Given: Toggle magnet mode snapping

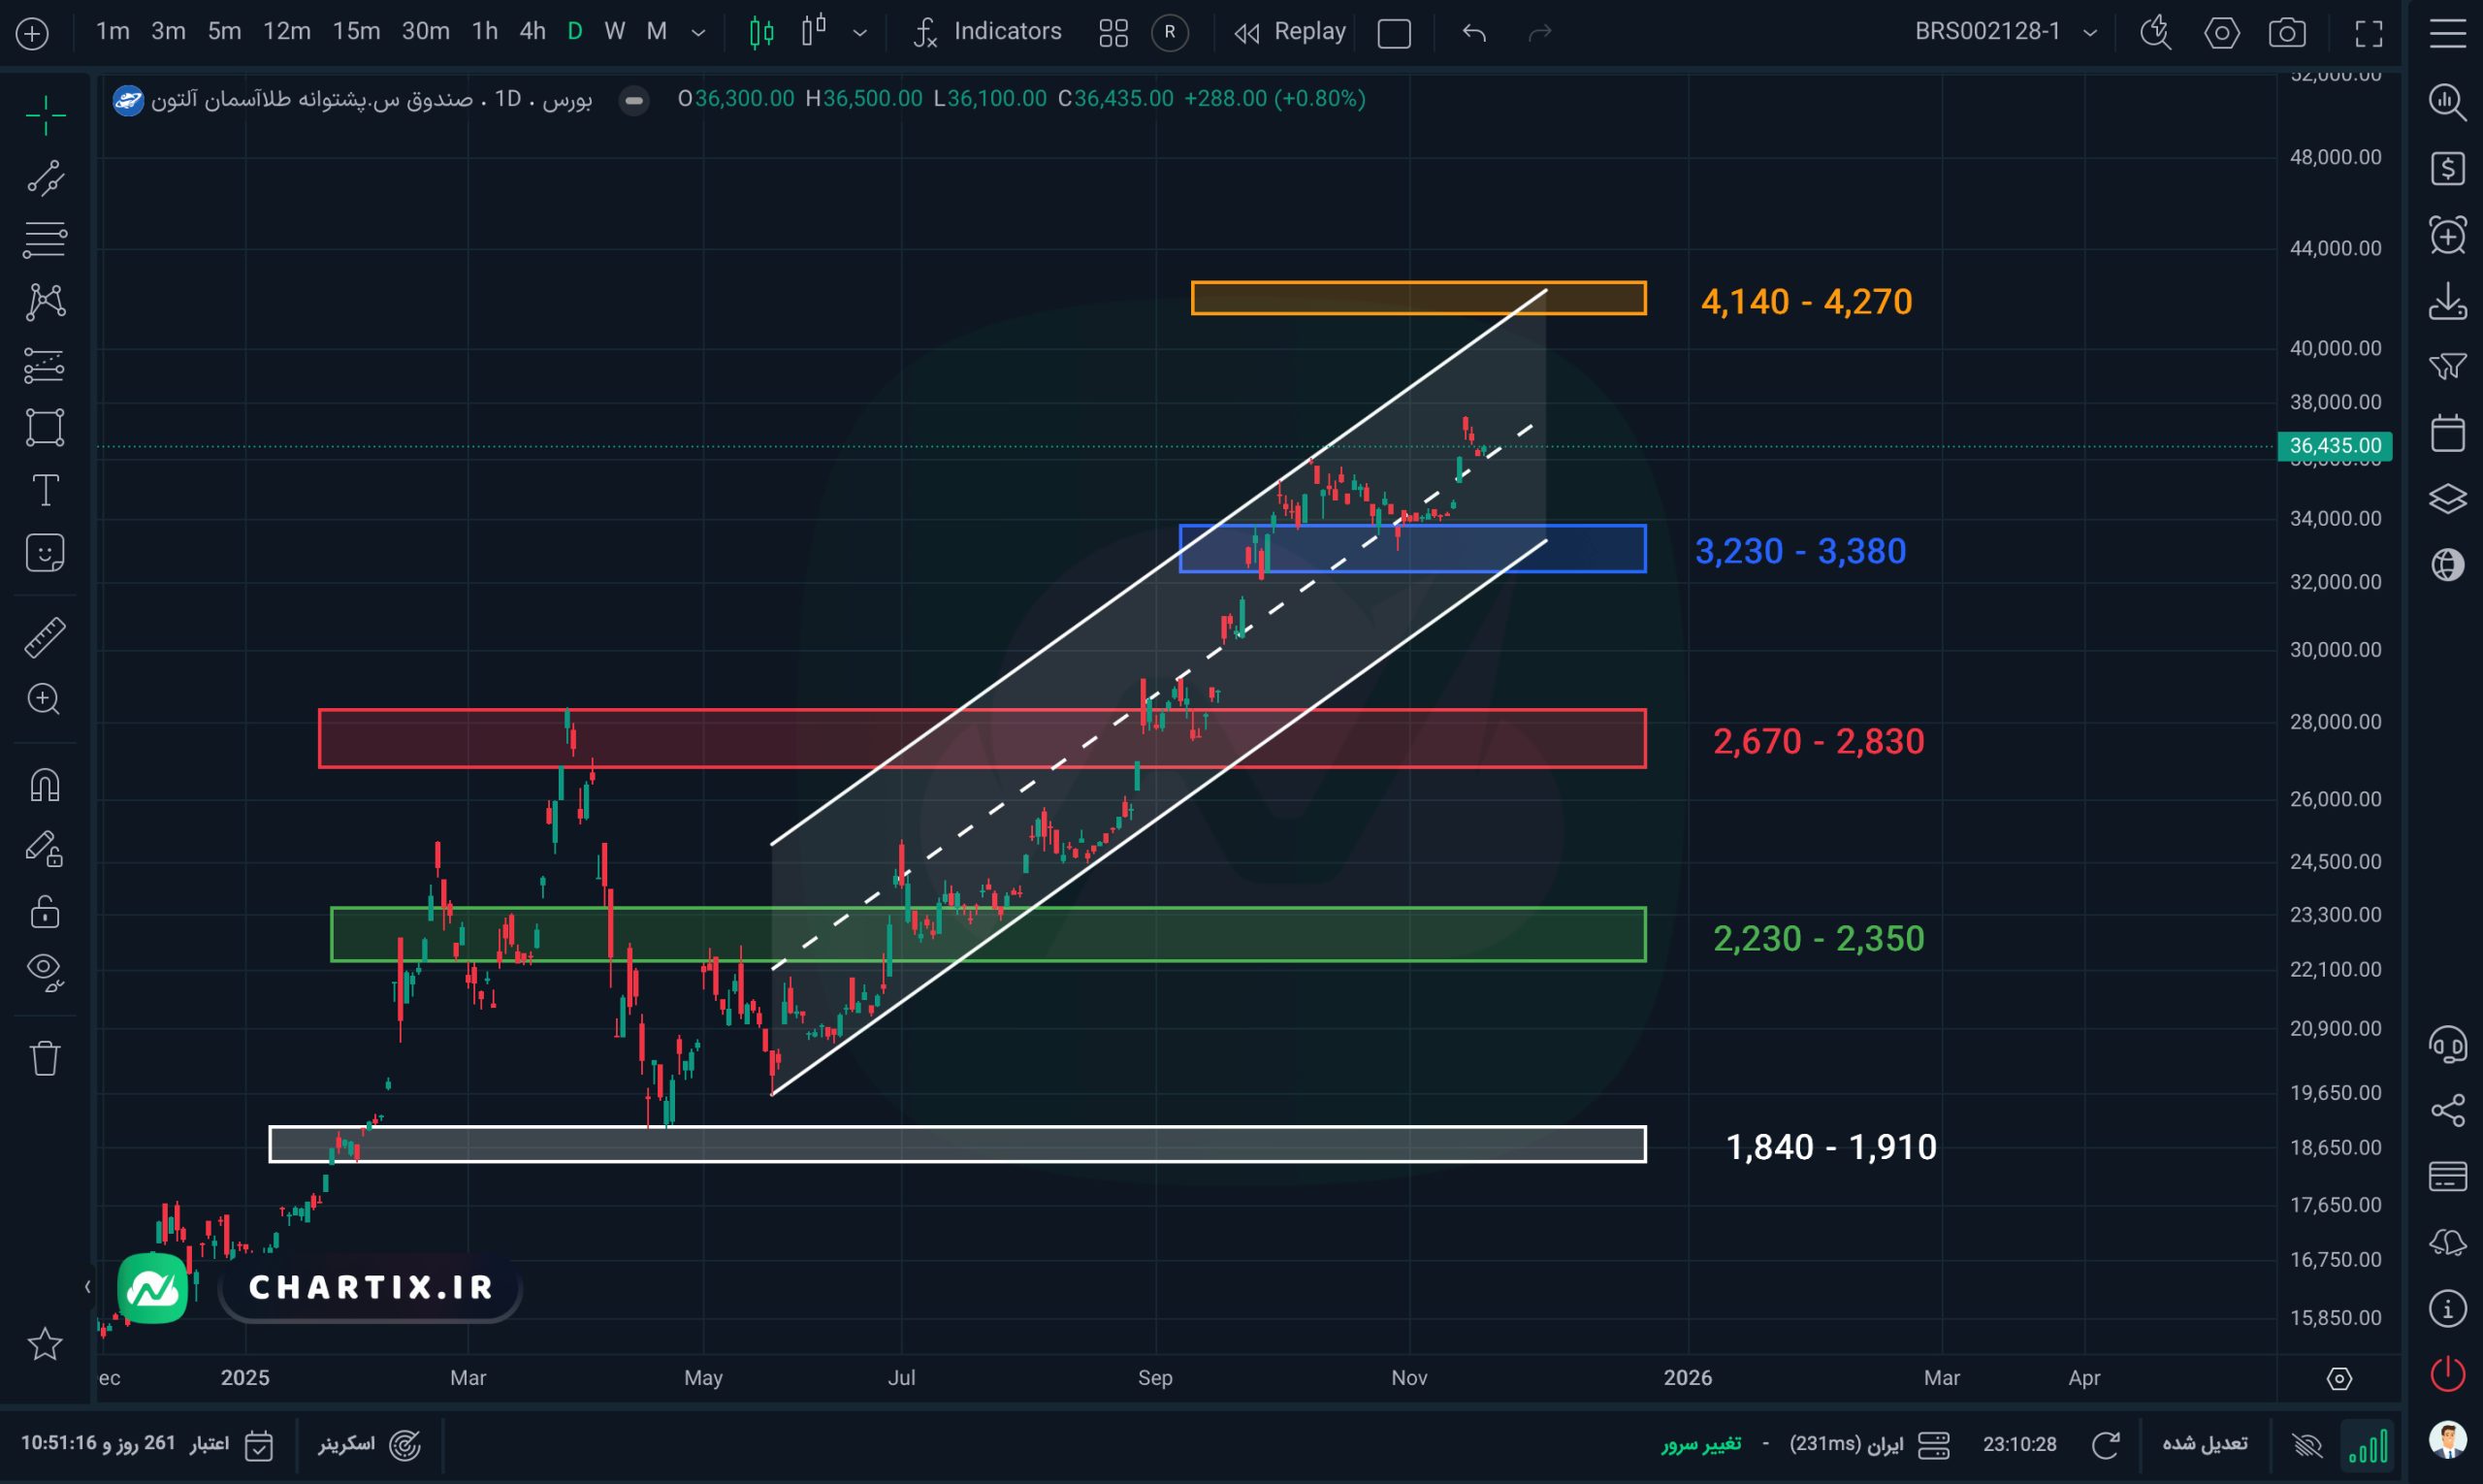Looking at the screenshot, I should [x=45, y=786].
